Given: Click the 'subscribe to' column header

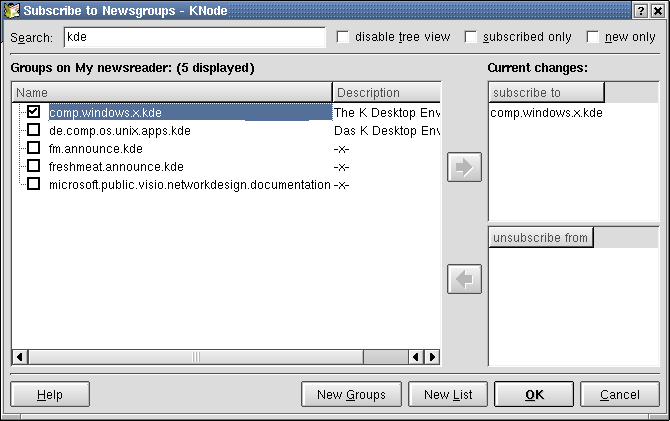Looking at the screenshot, I should [547, 92].
